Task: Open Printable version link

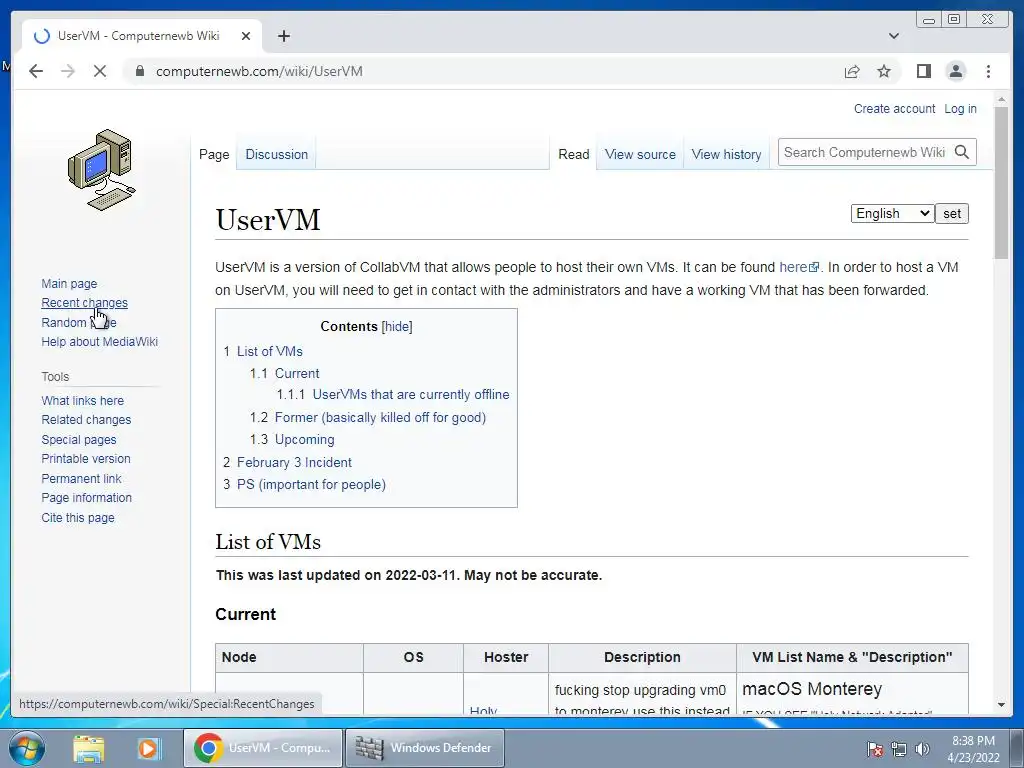Action: click(86, 458)
